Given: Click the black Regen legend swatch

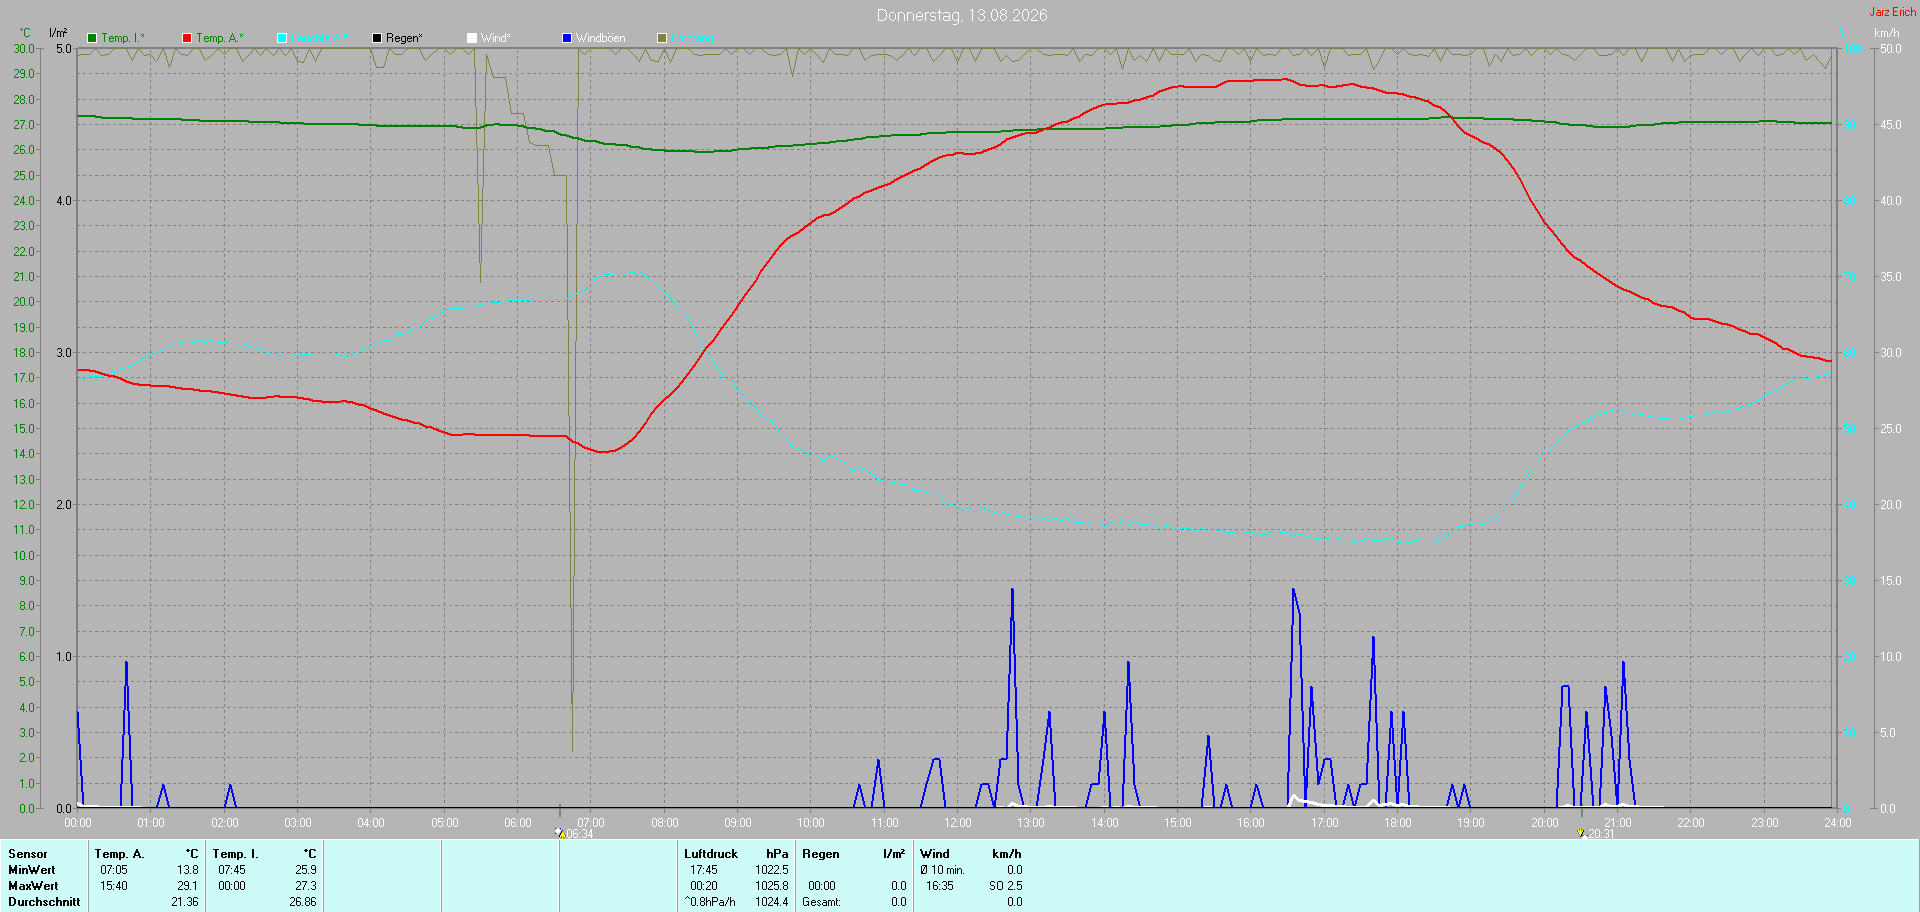Looking at the screenshot, I should coord(377,38).
